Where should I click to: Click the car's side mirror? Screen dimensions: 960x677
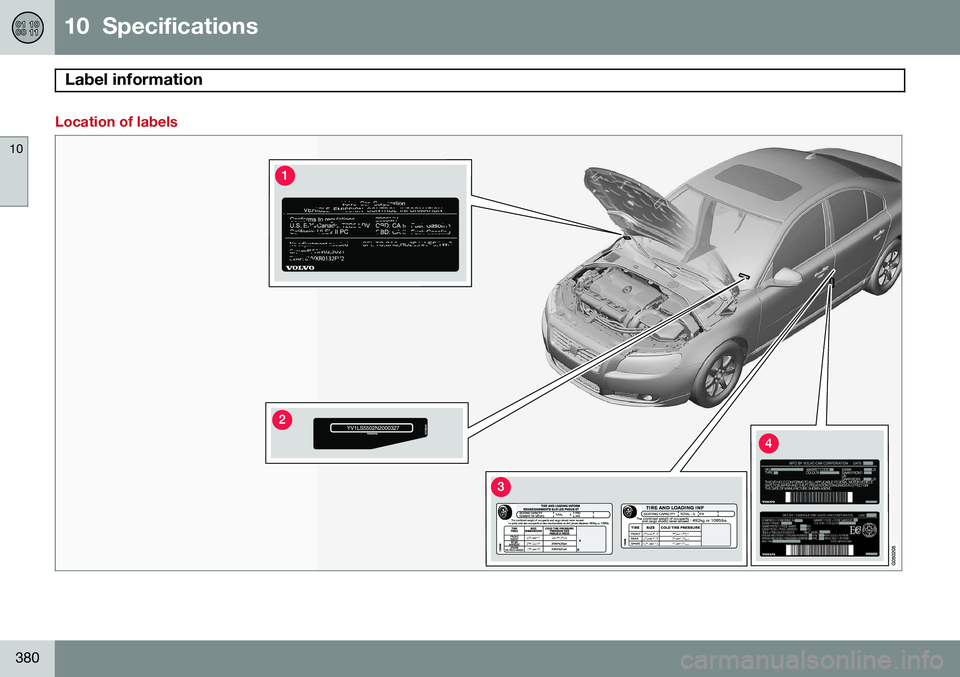click(786, 277)
